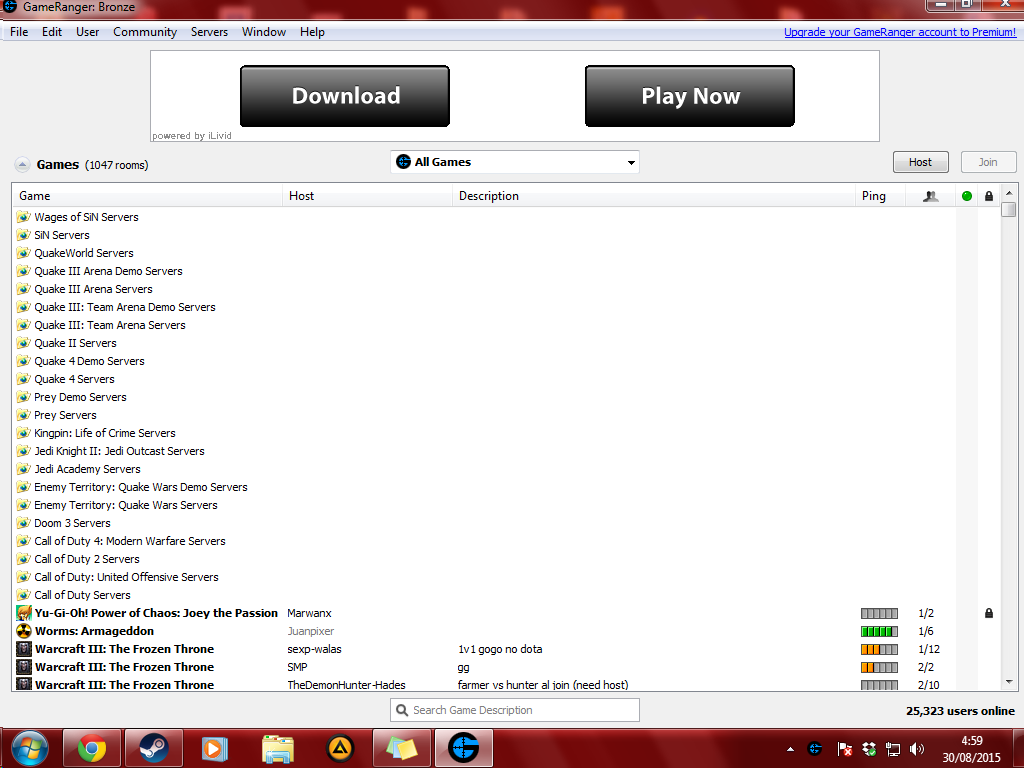Screen dimensions: 1024x768
Task: Sort list by Game column header
Action: pyautogui.click(x=148, y=196)
